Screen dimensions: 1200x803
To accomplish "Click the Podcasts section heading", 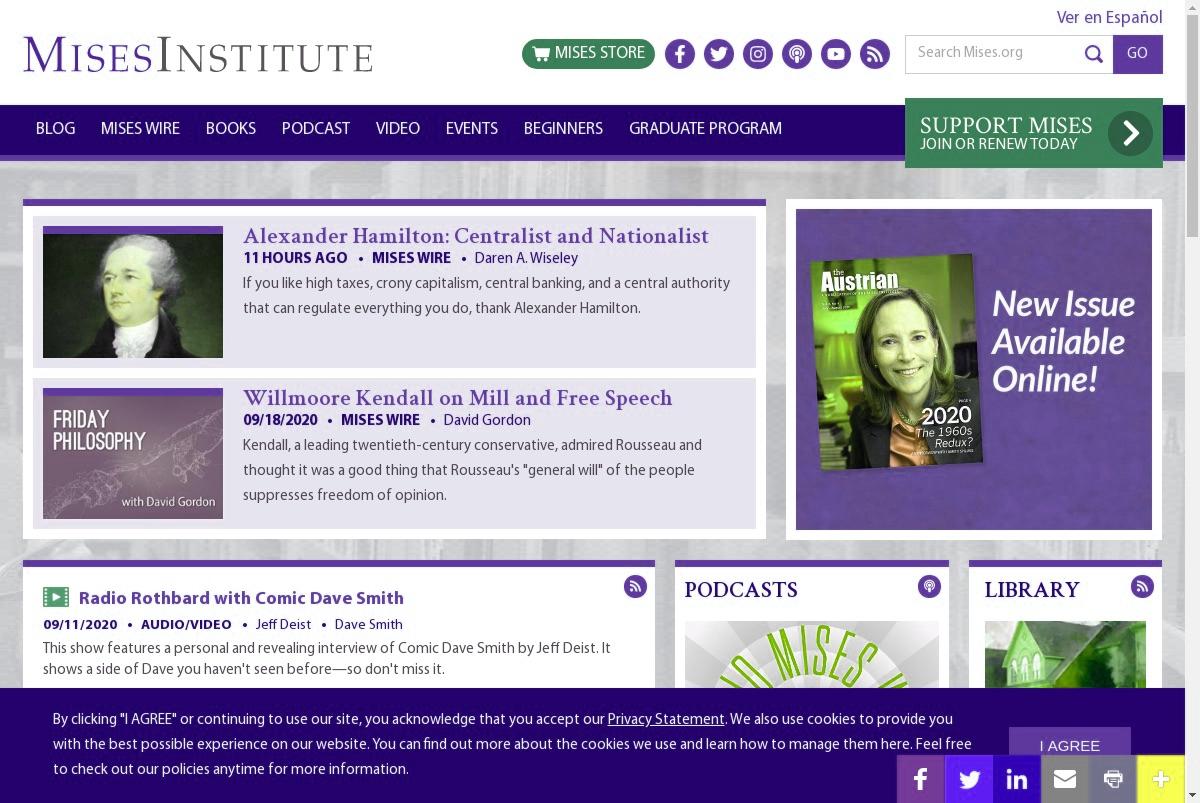I will [x=741, y=590].
